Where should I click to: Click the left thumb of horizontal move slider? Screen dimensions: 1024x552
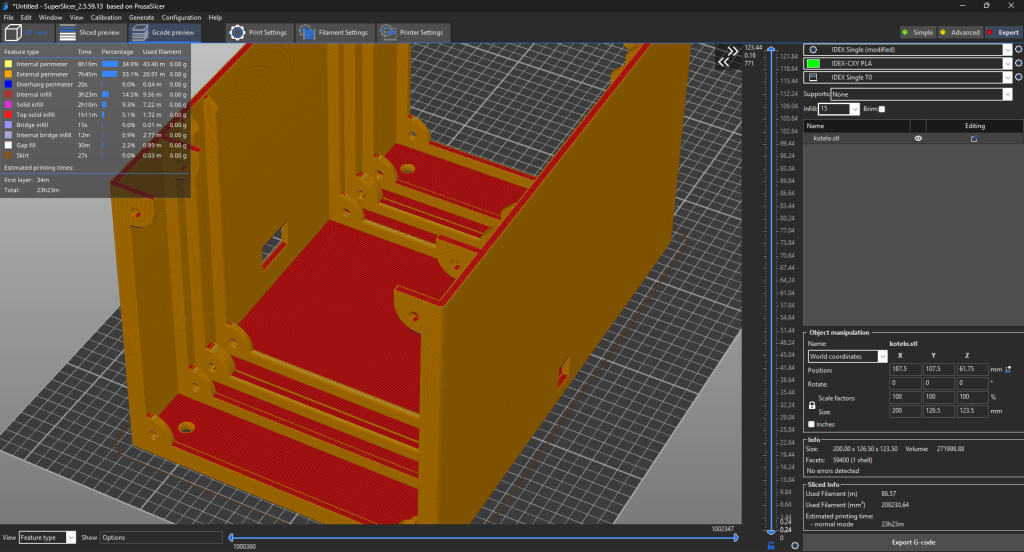click(x=231, y=538)
